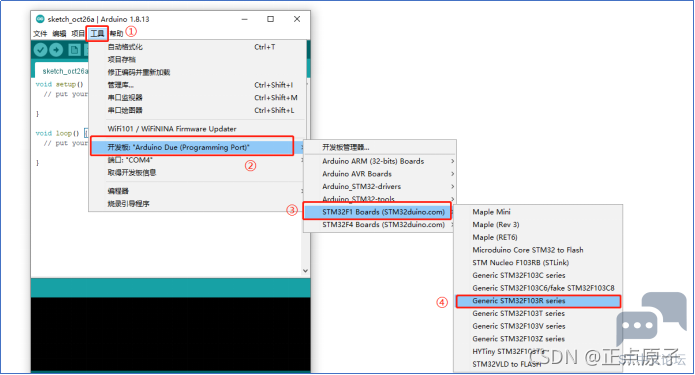This screenshot has width=695, height=375.
Task: Click the Arduino logo in title bar
Action: point(40,19)
